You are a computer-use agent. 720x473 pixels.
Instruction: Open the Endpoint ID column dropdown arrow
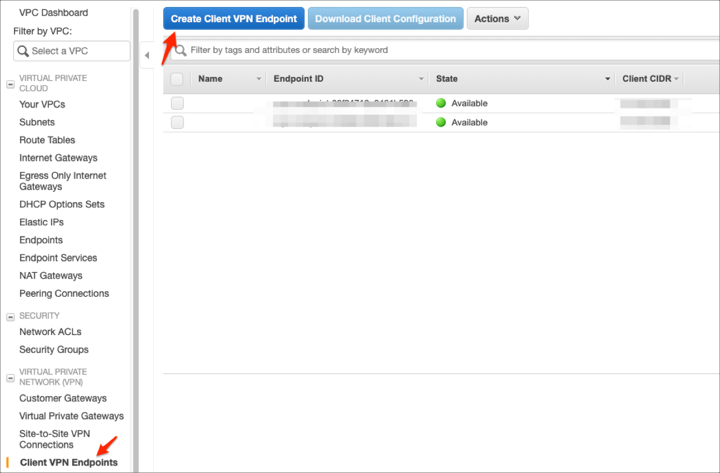pyautogui.click(x=421, y=78)
